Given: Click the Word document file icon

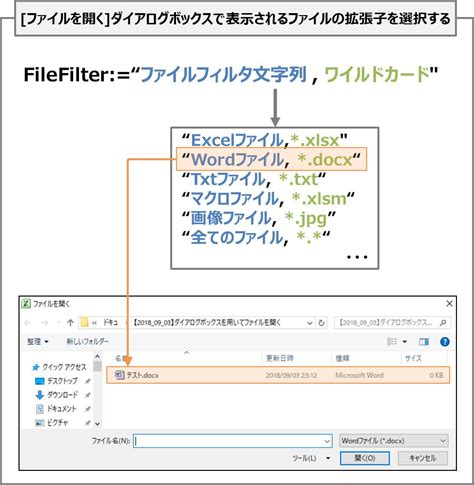Looking at the screenshot, I should point(119,375).
